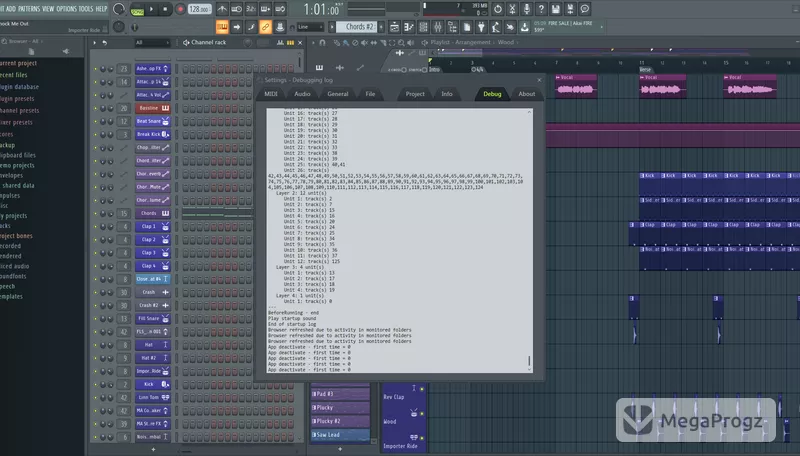Select the 'Saw Lead' pattern in picker
The image size is (800, 456).
pyautogui.click(x=340, y=435)
